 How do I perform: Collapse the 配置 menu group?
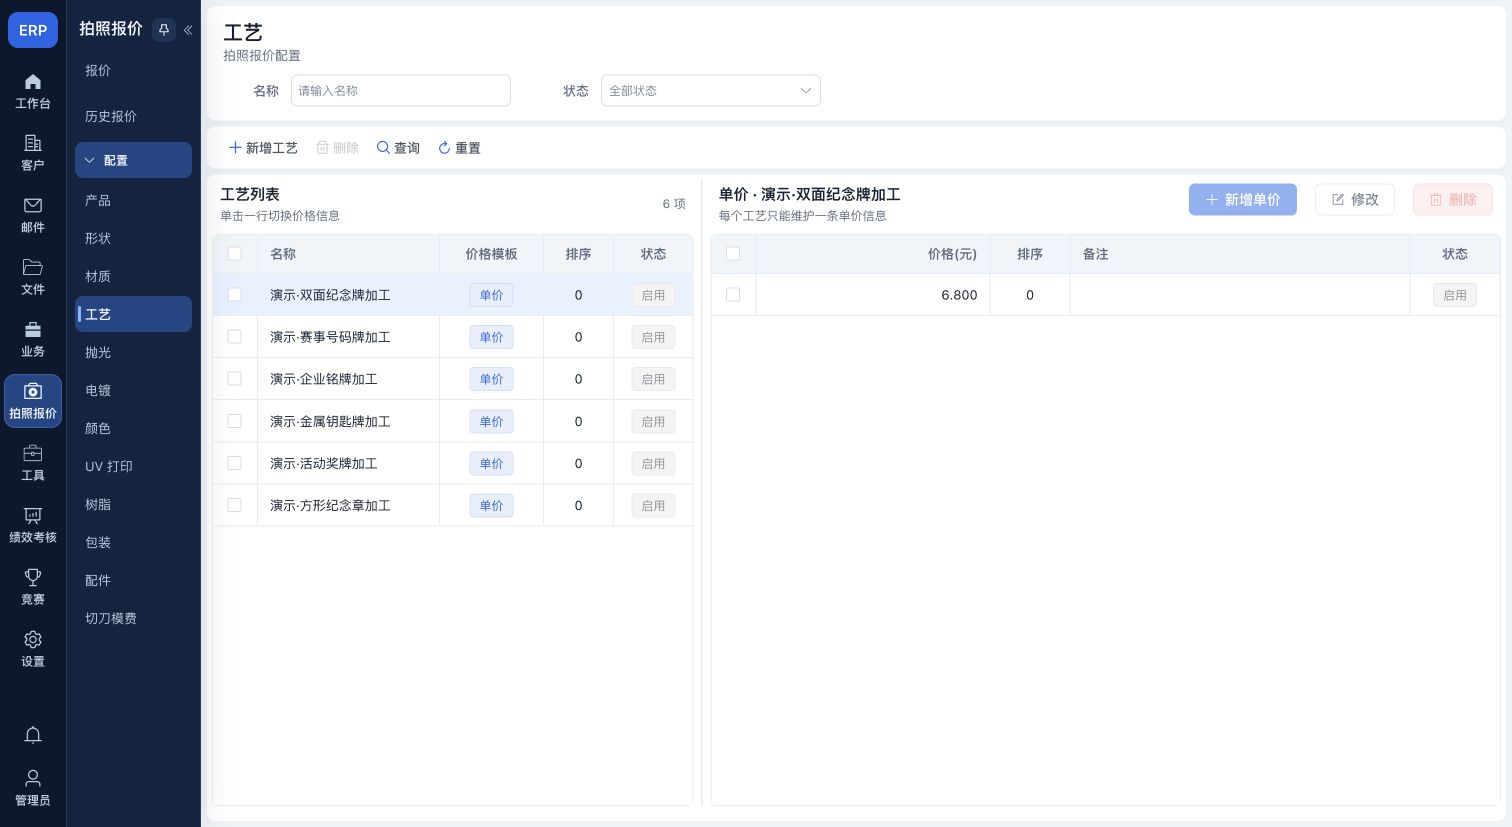(x=133, y=160)
